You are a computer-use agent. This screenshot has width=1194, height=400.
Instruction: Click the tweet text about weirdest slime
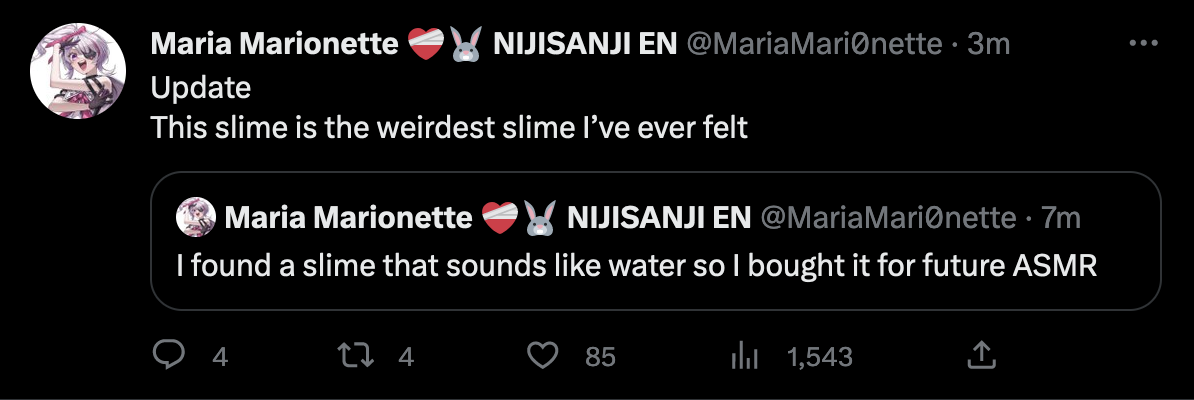pos(449,128)
